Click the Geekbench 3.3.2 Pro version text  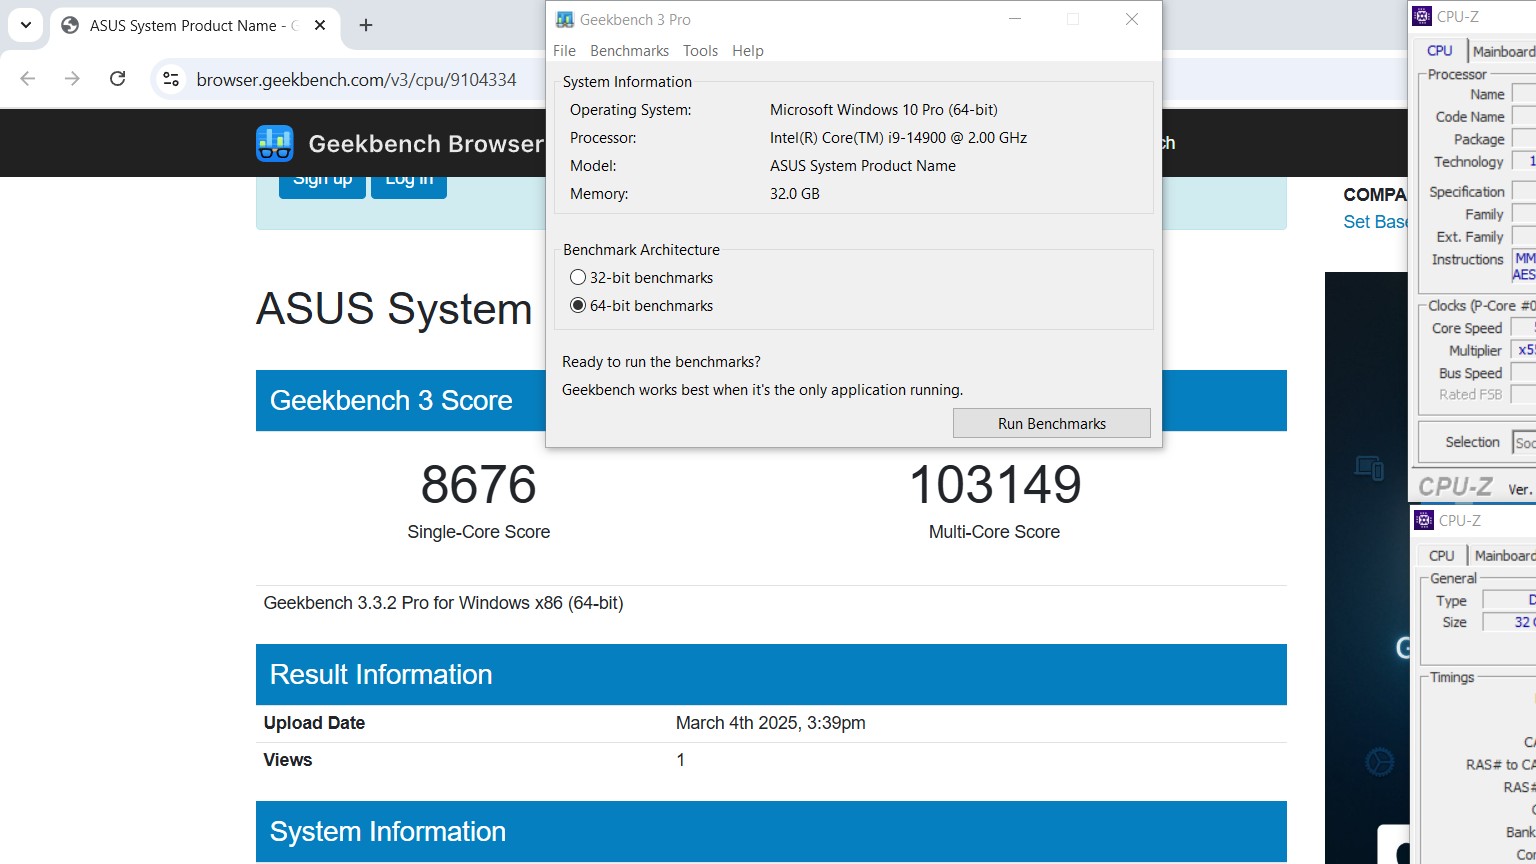[x=443, y=603]
